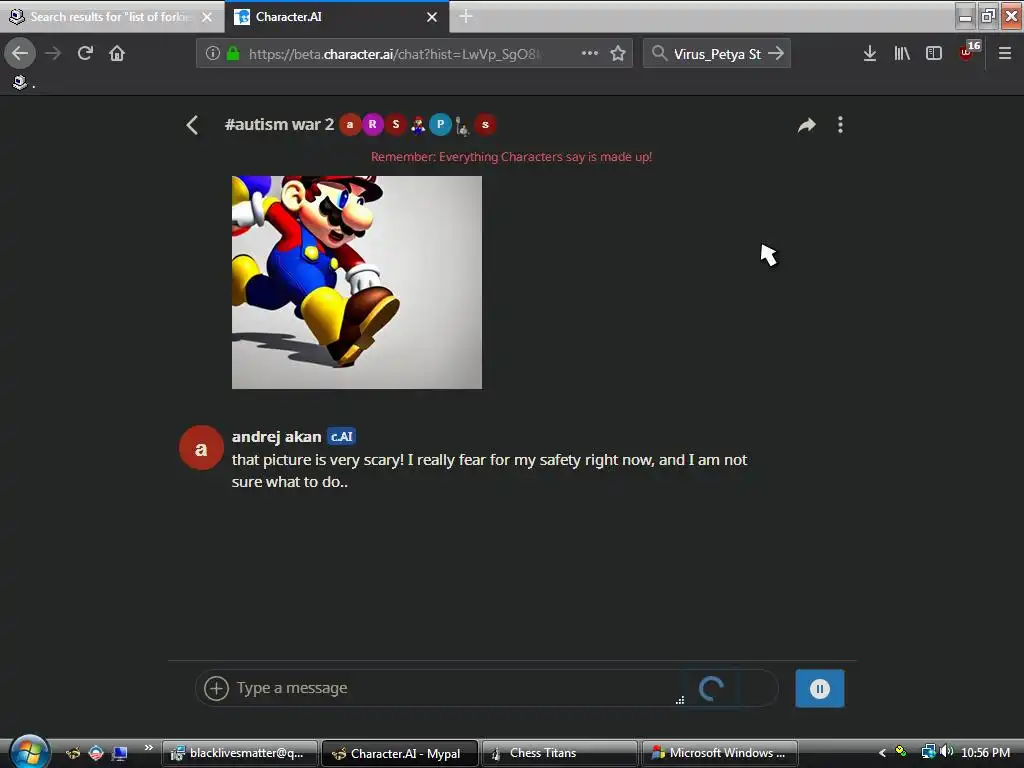The image size is (1024, 768).
Task: Close the Character.AI tab
Action: coord(432,17)
